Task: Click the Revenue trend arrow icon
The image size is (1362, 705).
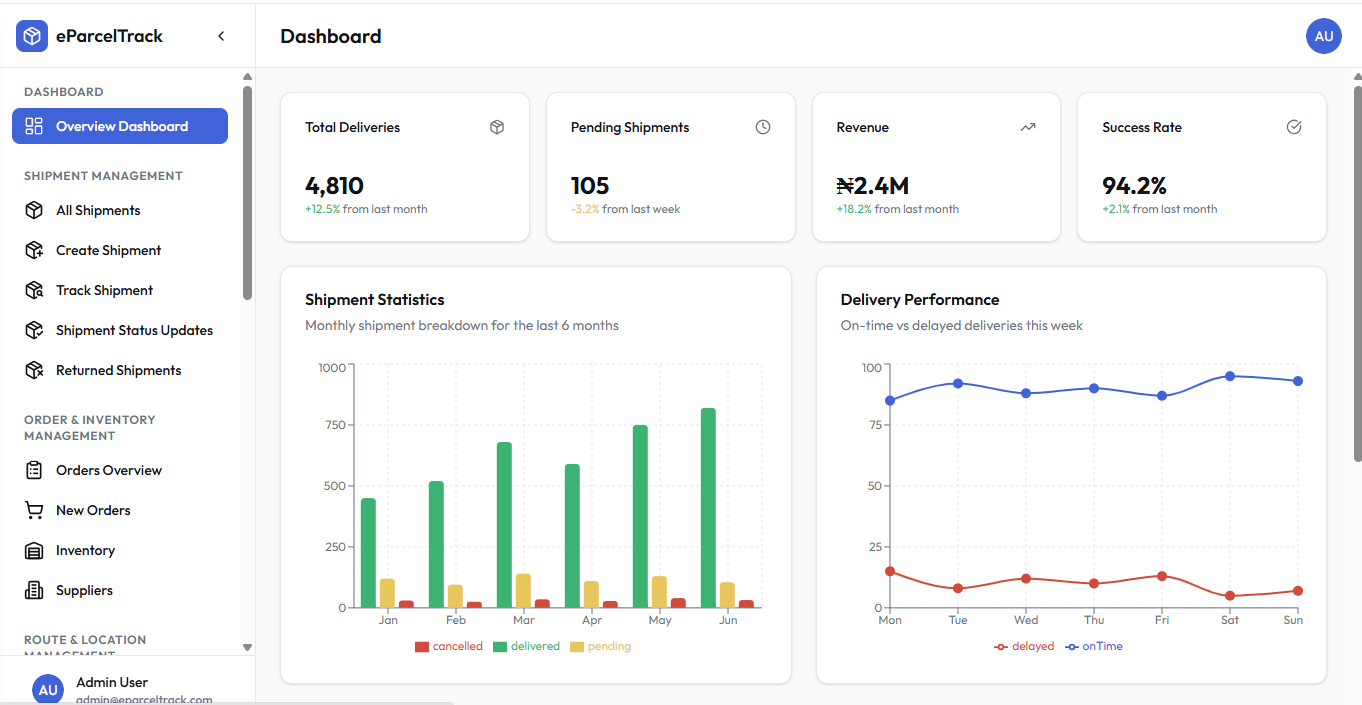Action: [1027, 127]
